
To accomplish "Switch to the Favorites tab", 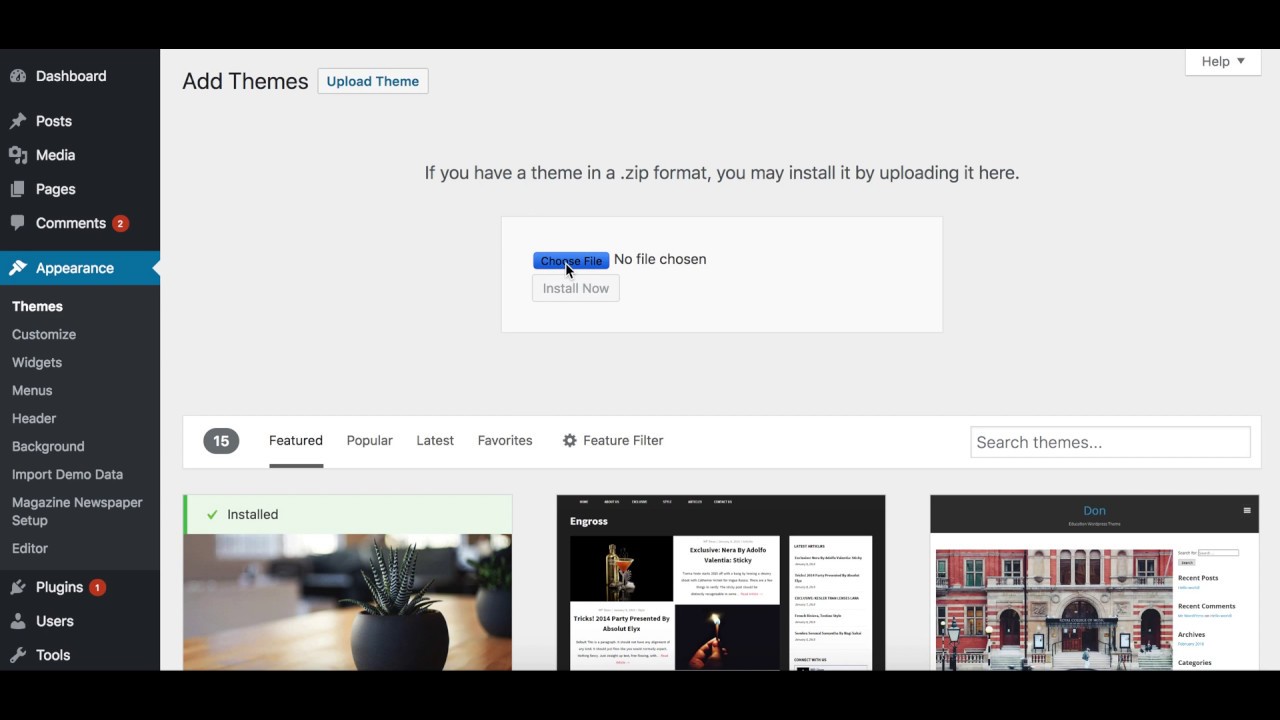I will pos(505,440).
